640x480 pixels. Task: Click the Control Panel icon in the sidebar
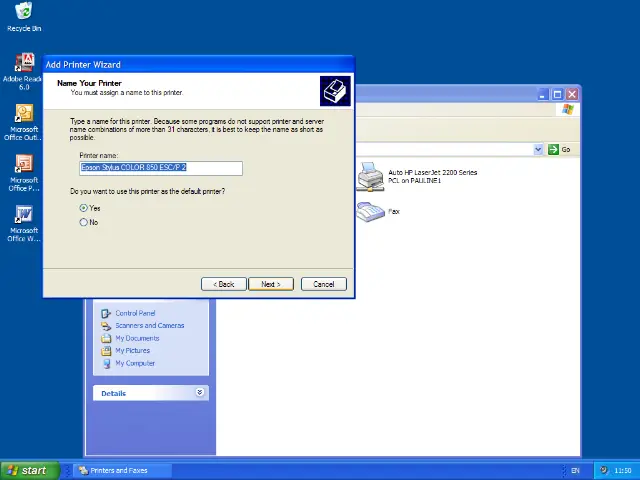coord(106,313)
